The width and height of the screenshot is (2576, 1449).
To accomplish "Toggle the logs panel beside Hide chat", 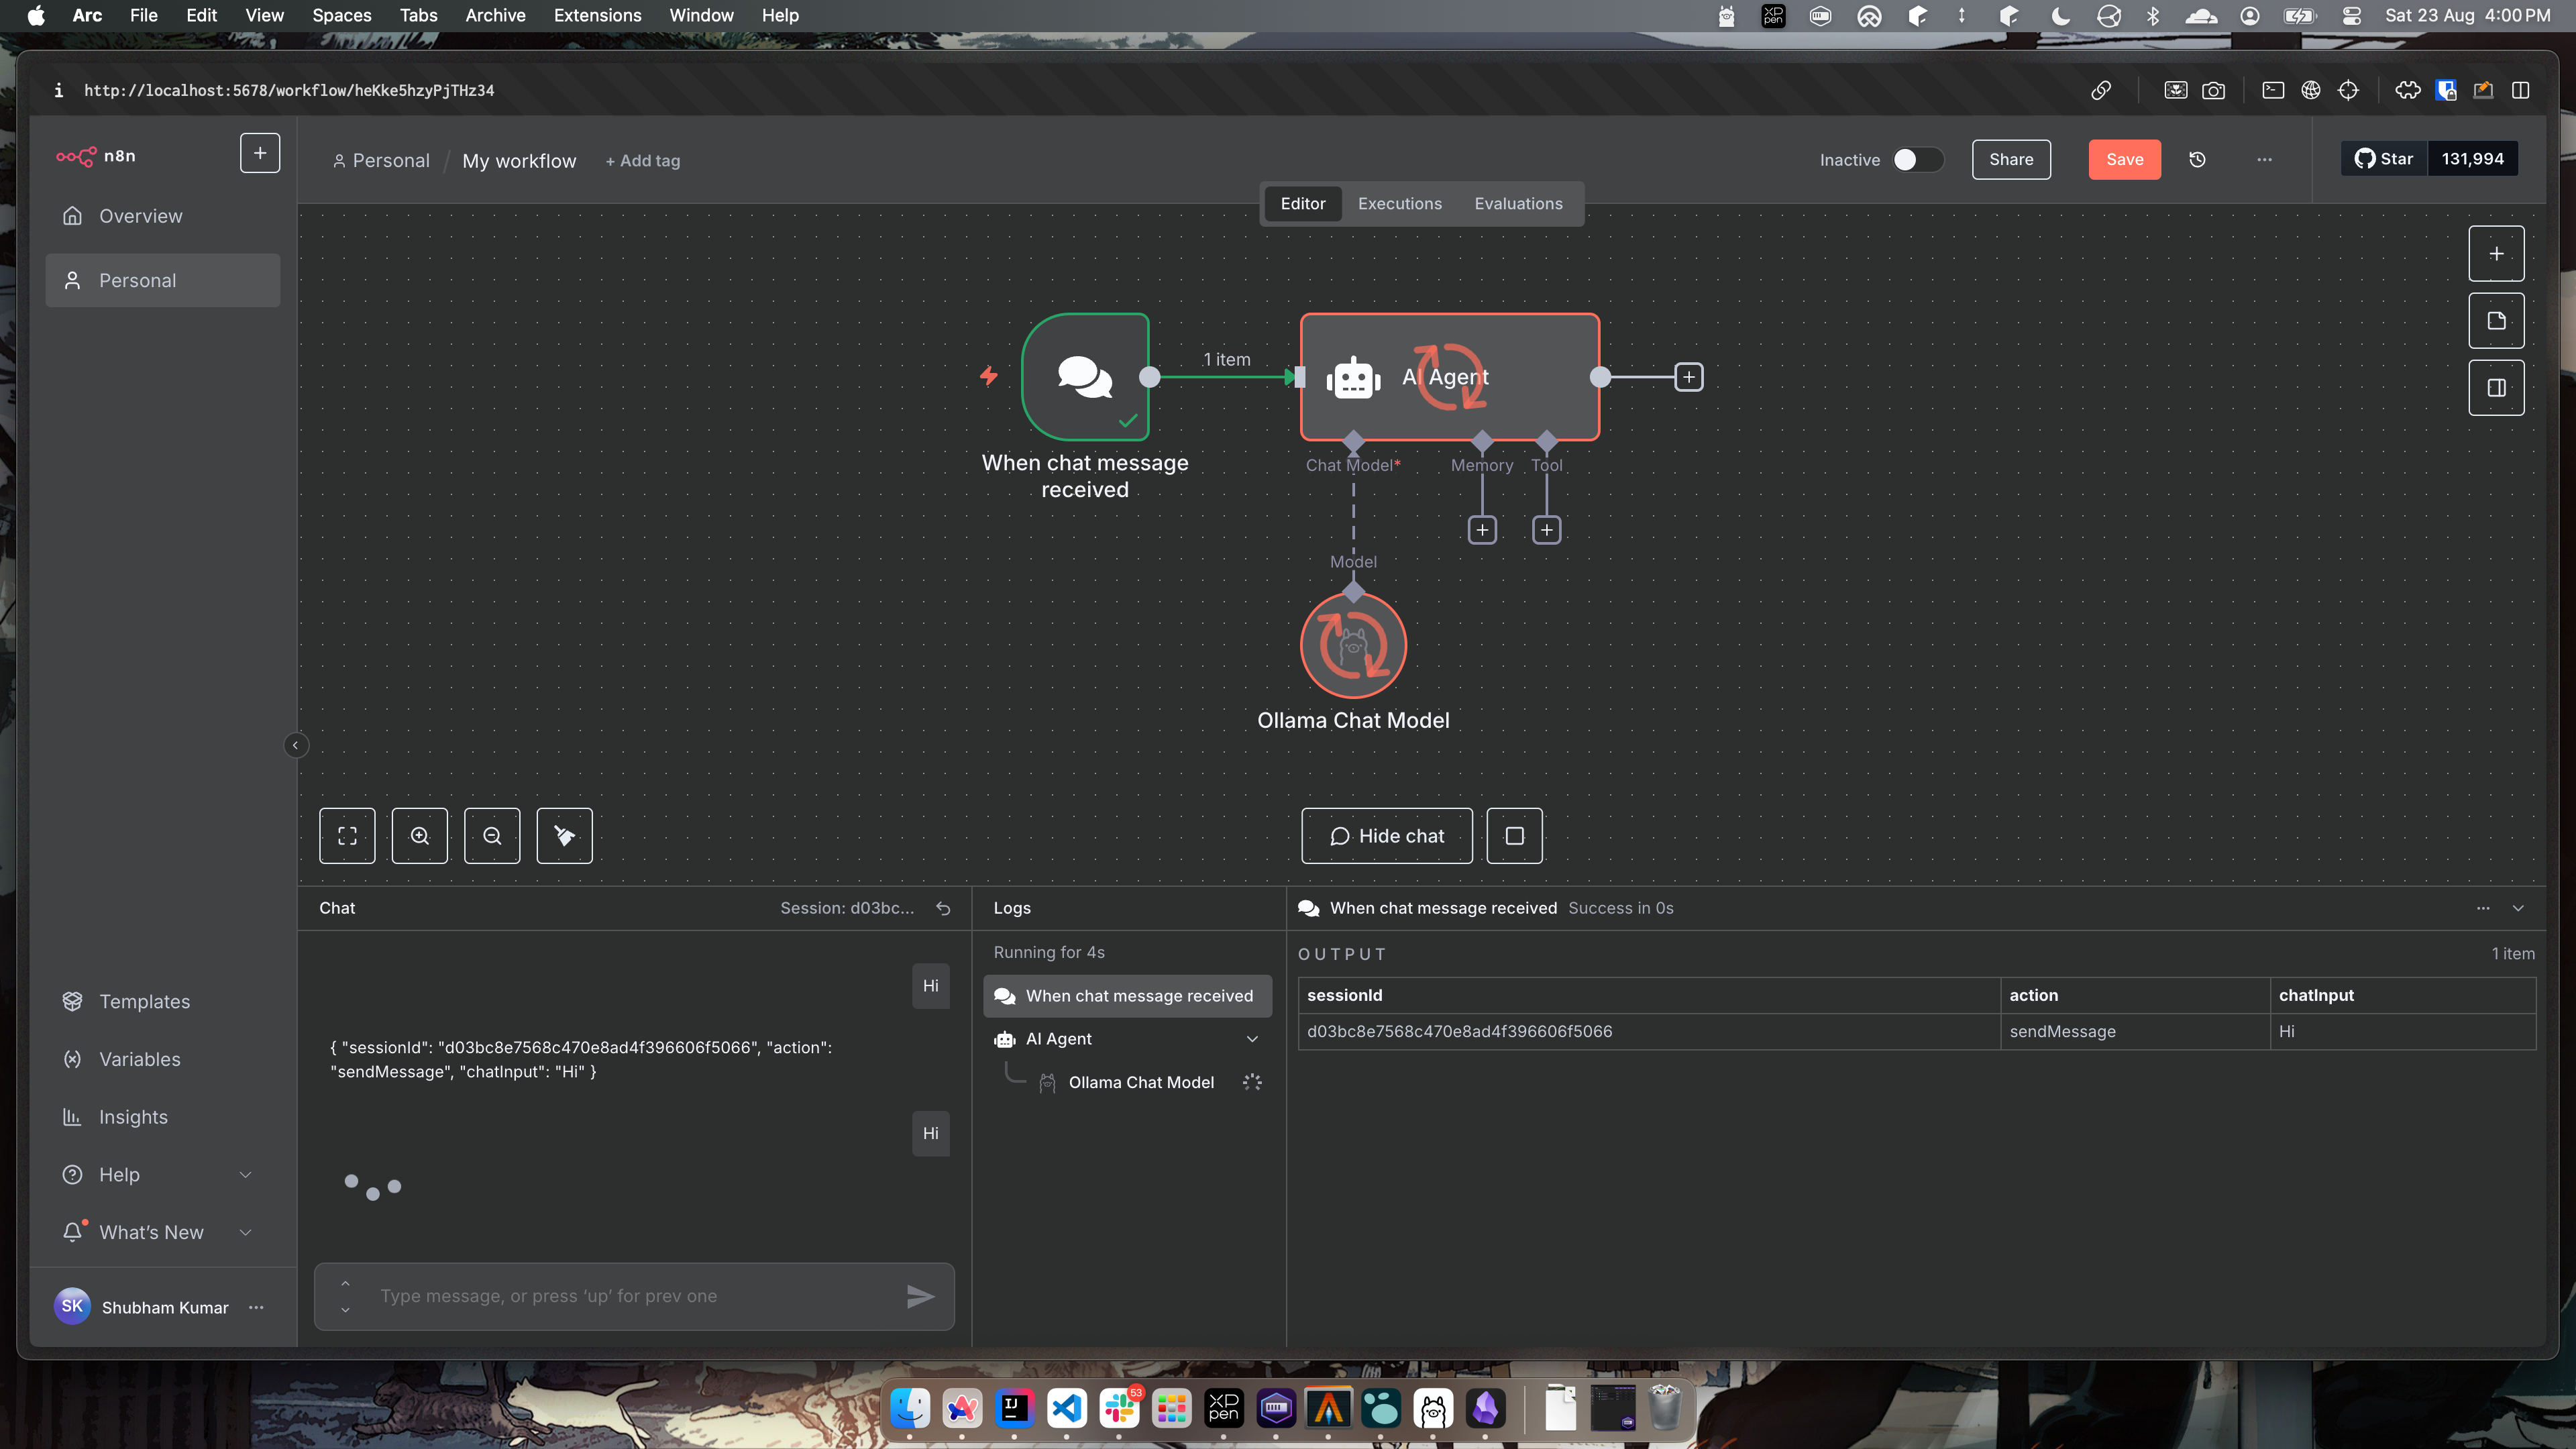I will click(x=1514, y=835).
